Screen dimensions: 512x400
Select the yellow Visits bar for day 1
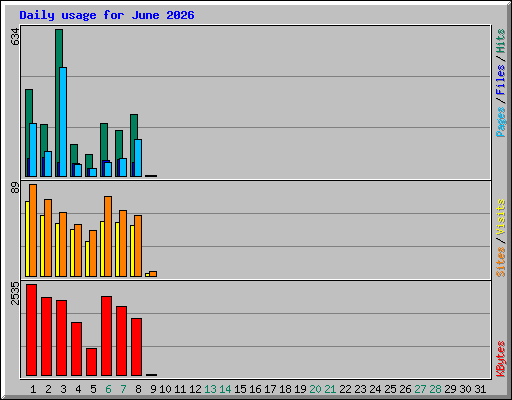point(27,239)
